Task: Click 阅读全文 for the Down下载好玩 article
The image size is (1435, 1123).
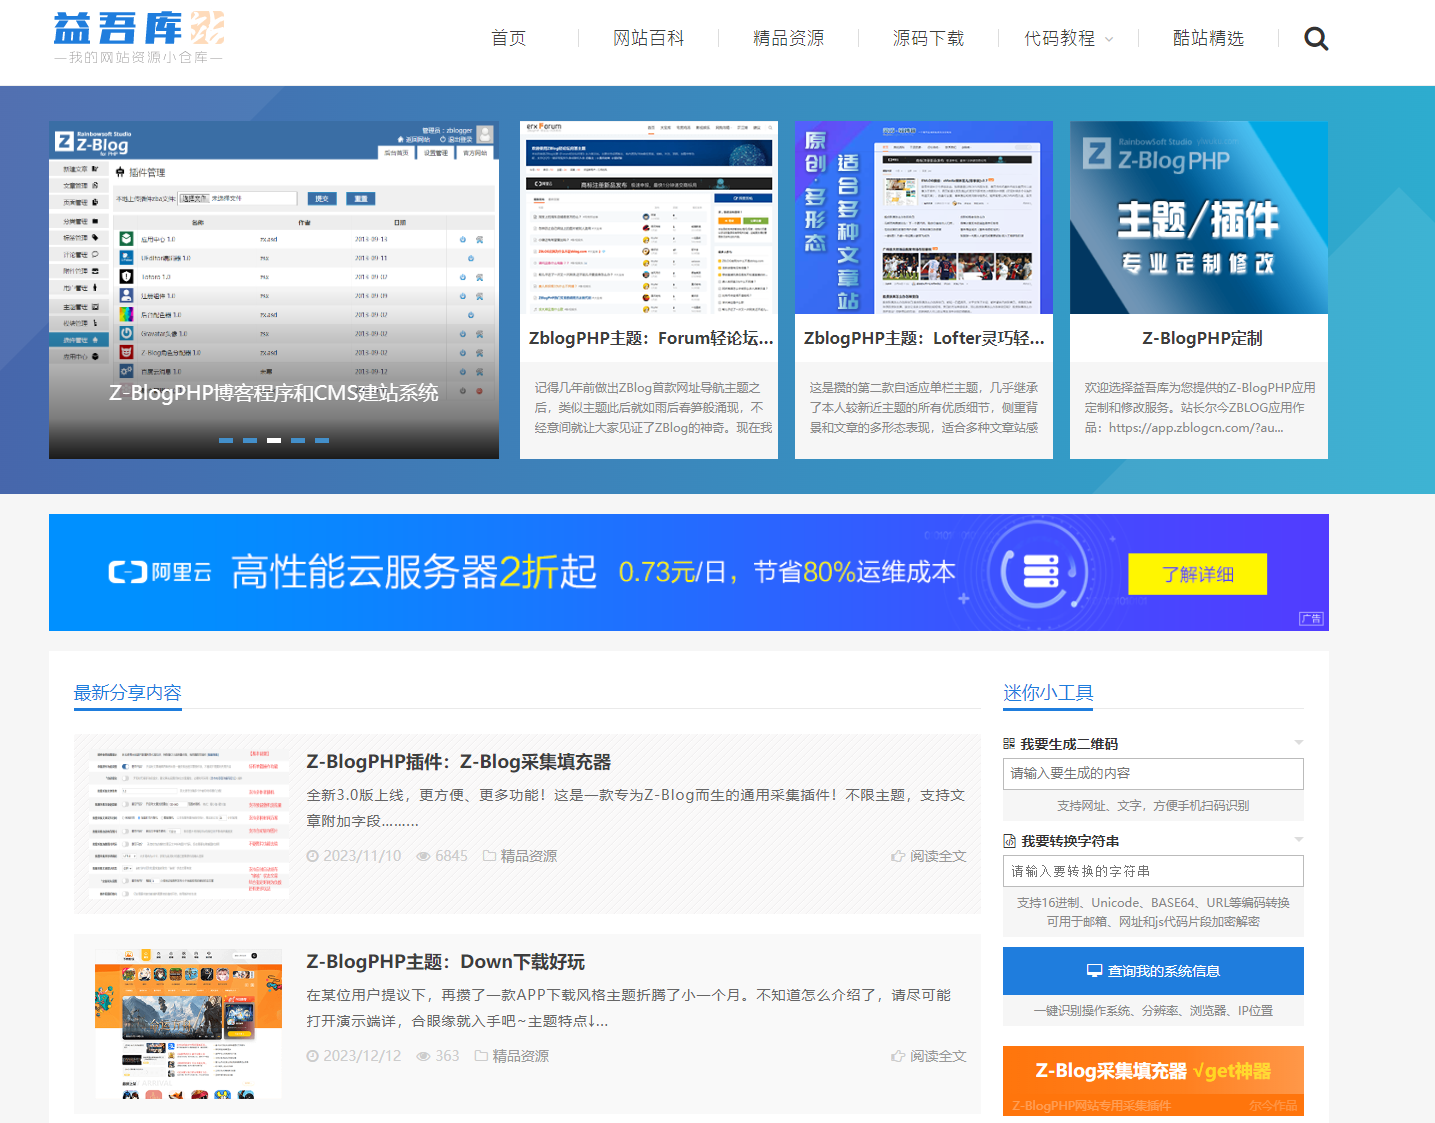Action: pyautogui.click(x=938, y=1056)
